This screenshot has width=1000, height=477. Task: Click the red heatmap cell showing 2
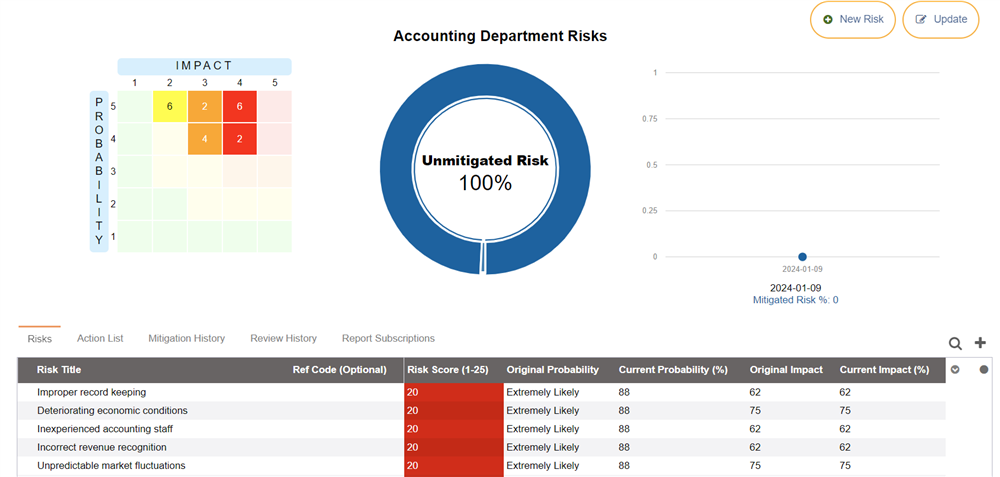click(240, 139)
